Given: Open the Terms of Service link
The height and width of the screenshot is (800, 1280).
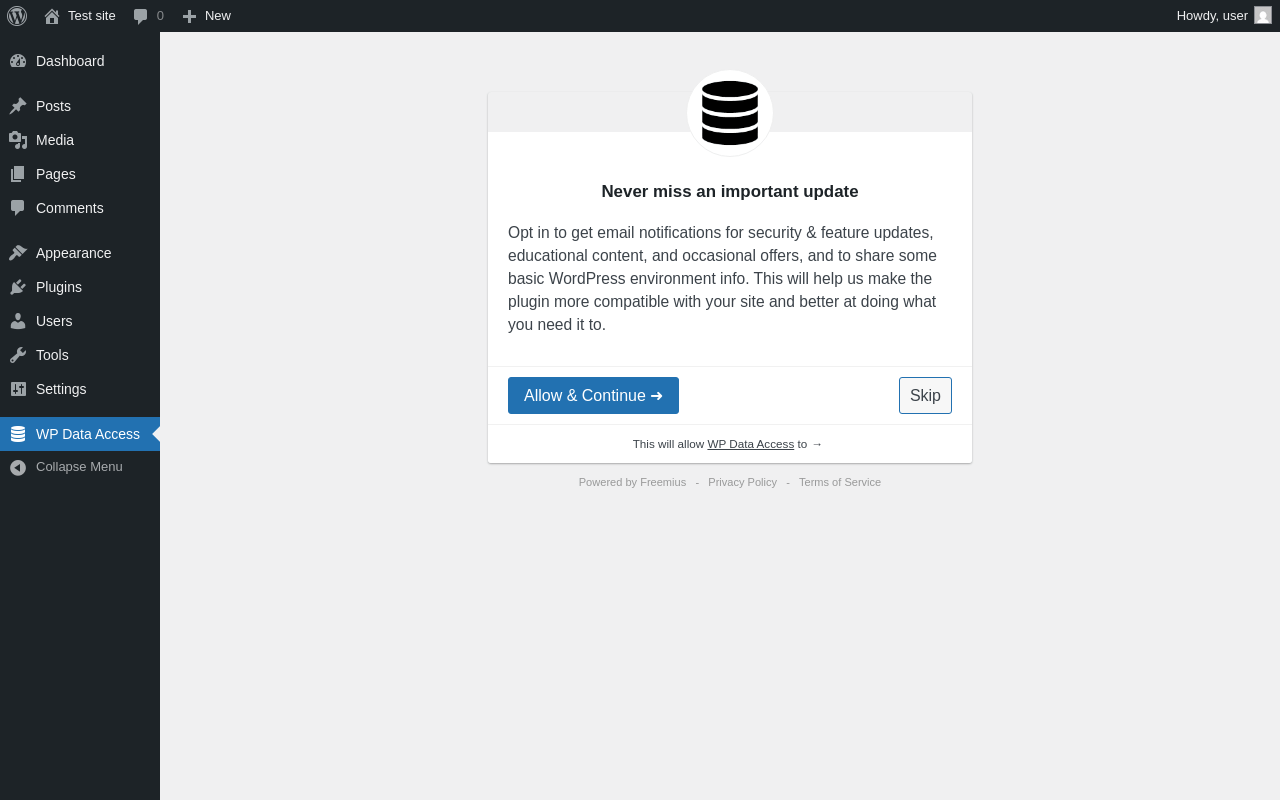Looking at the screenshot, I should coord(840,482).
